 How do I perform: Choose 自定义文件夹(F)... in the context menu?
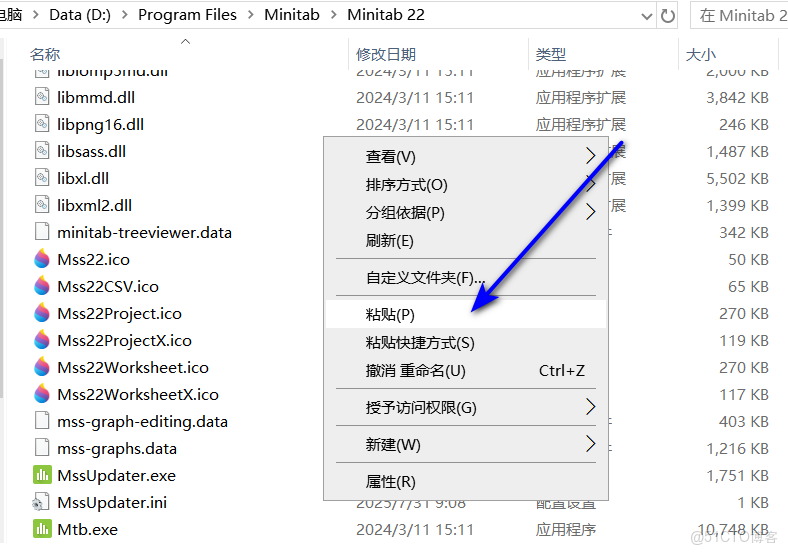coord(465,277)
